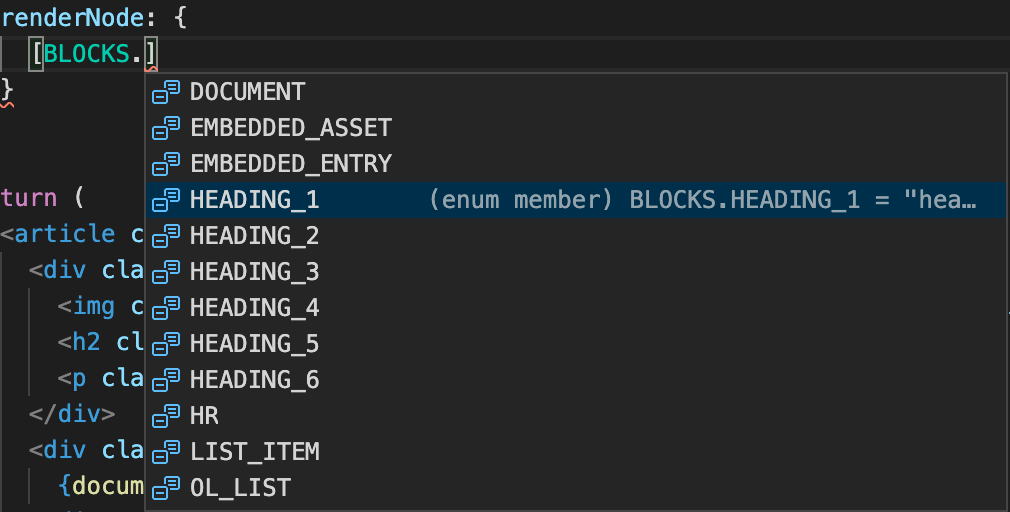Viewport: 1010px width, 512px height.
Task: Click the closing div tag in the code
Action: pyautogui.click(x=72, y=413)
